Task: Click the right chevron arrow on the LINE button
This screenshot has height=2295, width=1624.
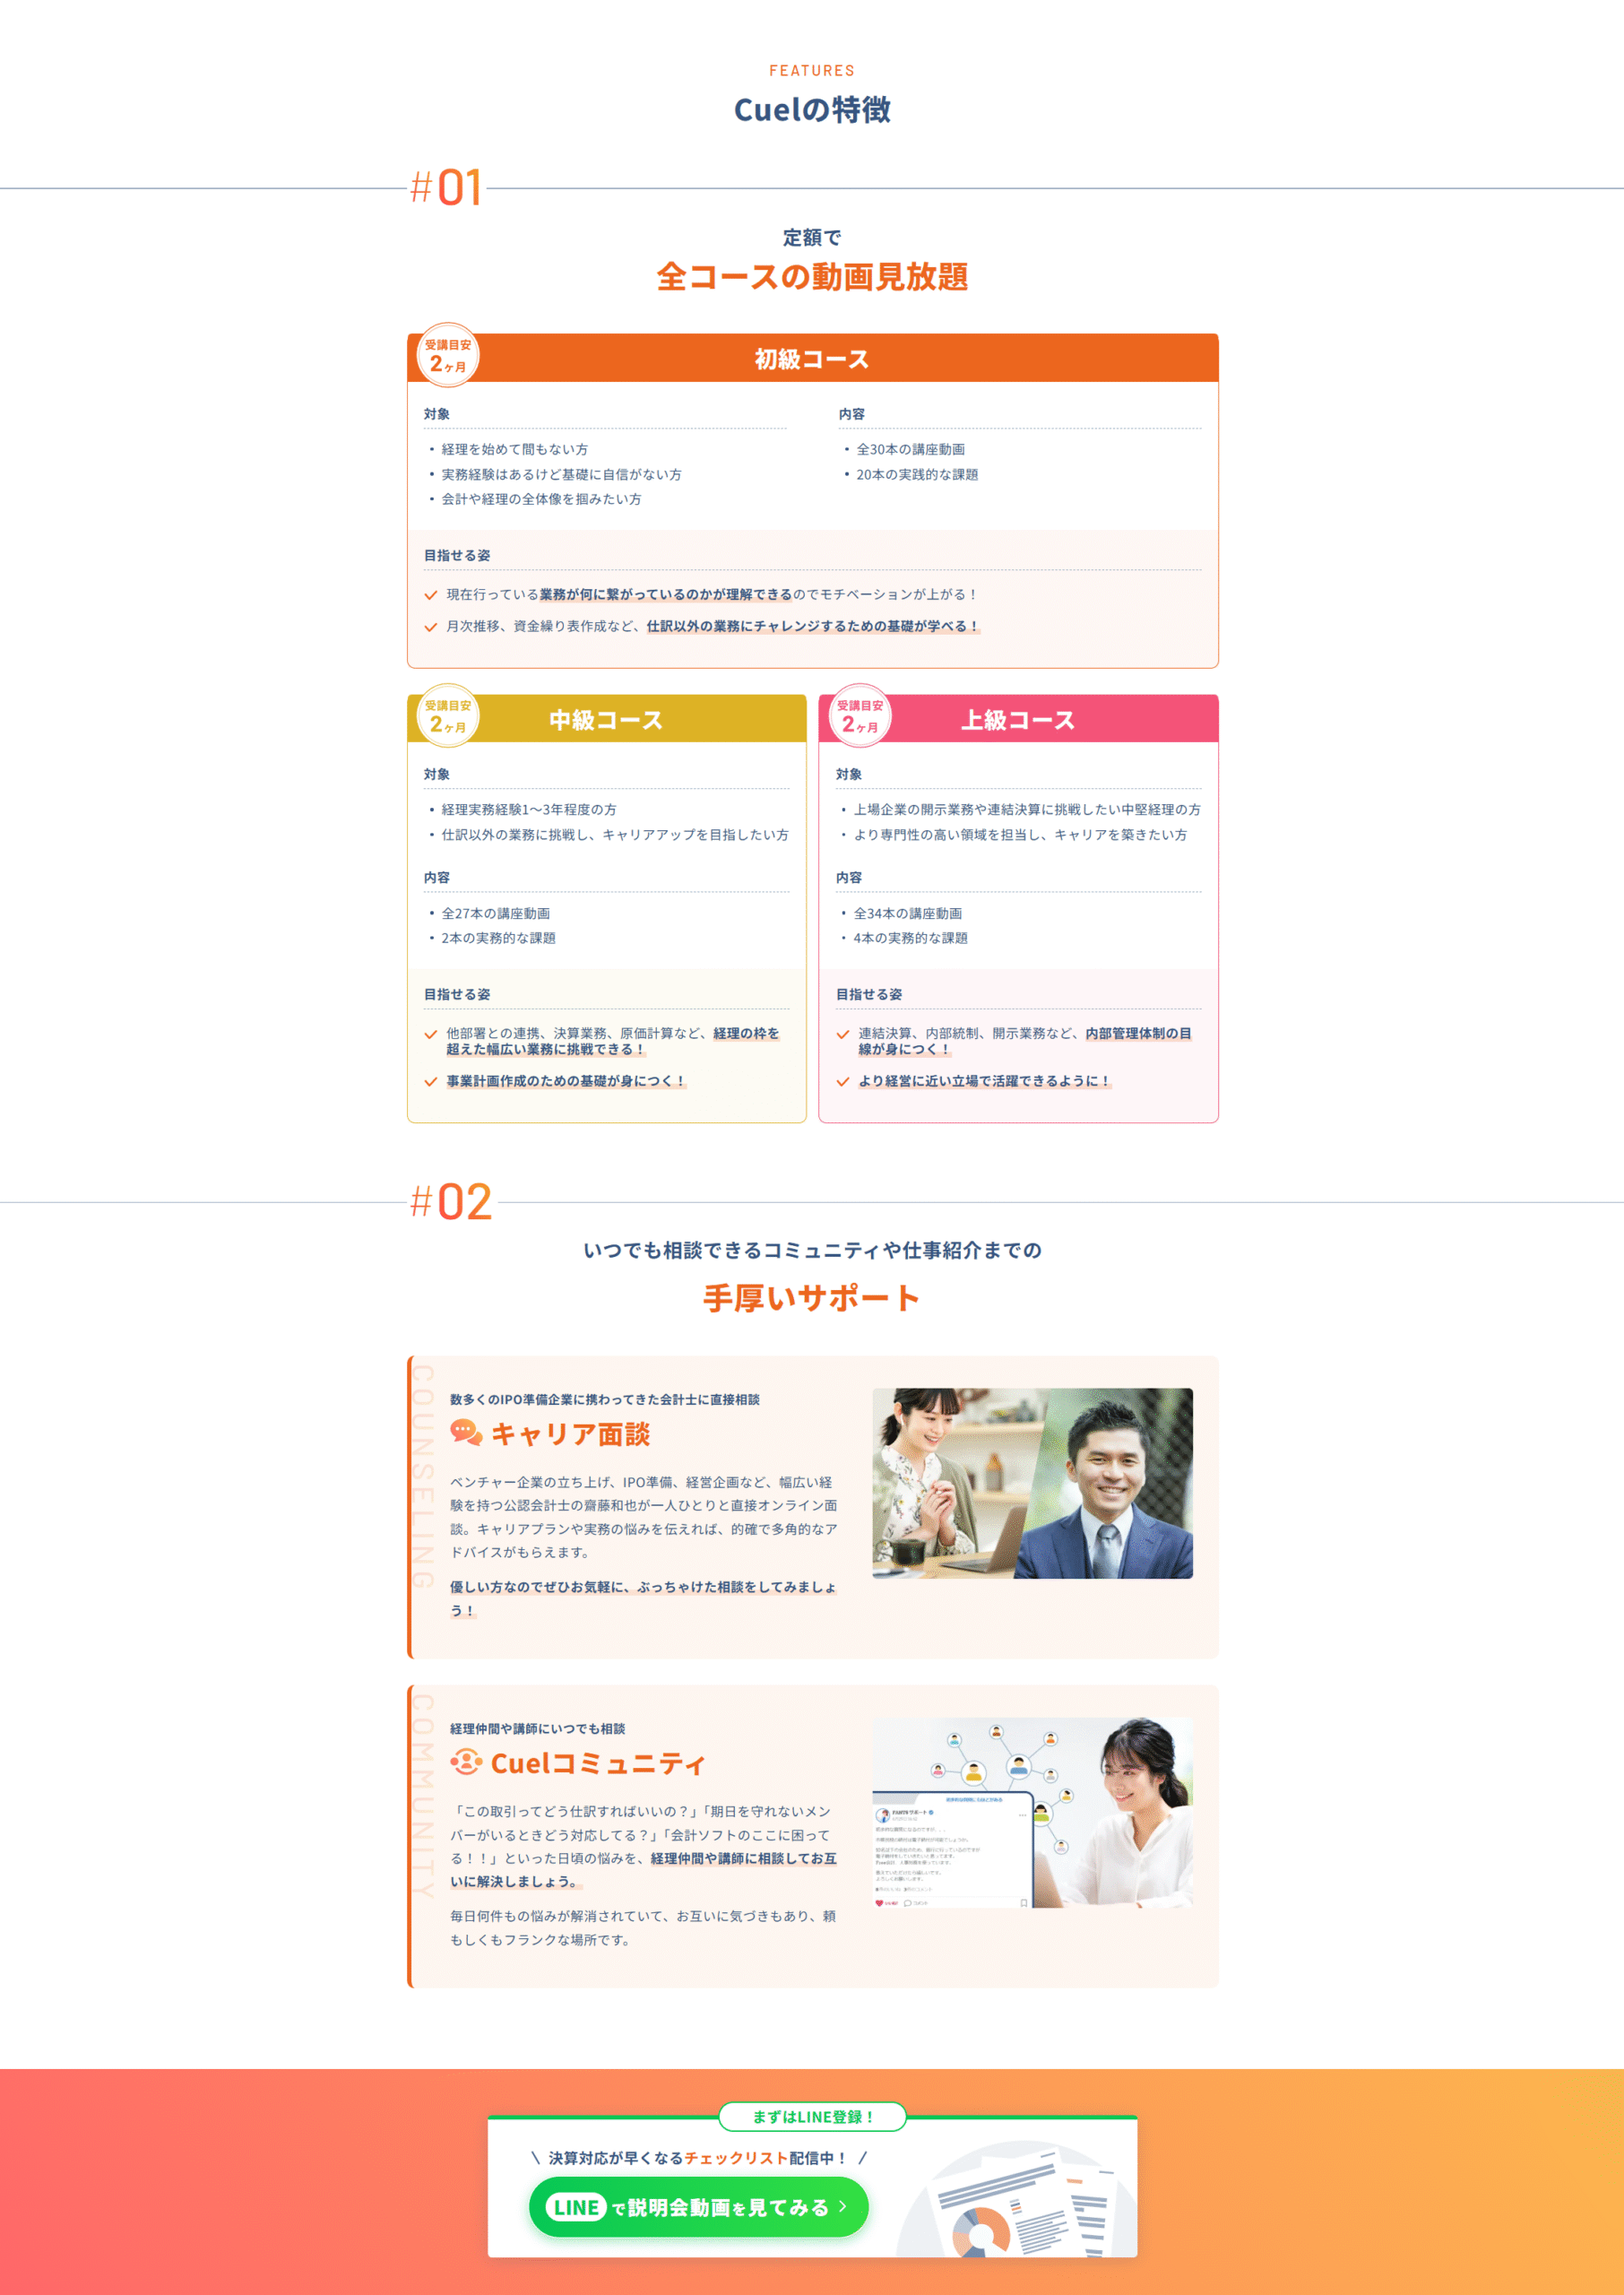Action: (843, 2206)
